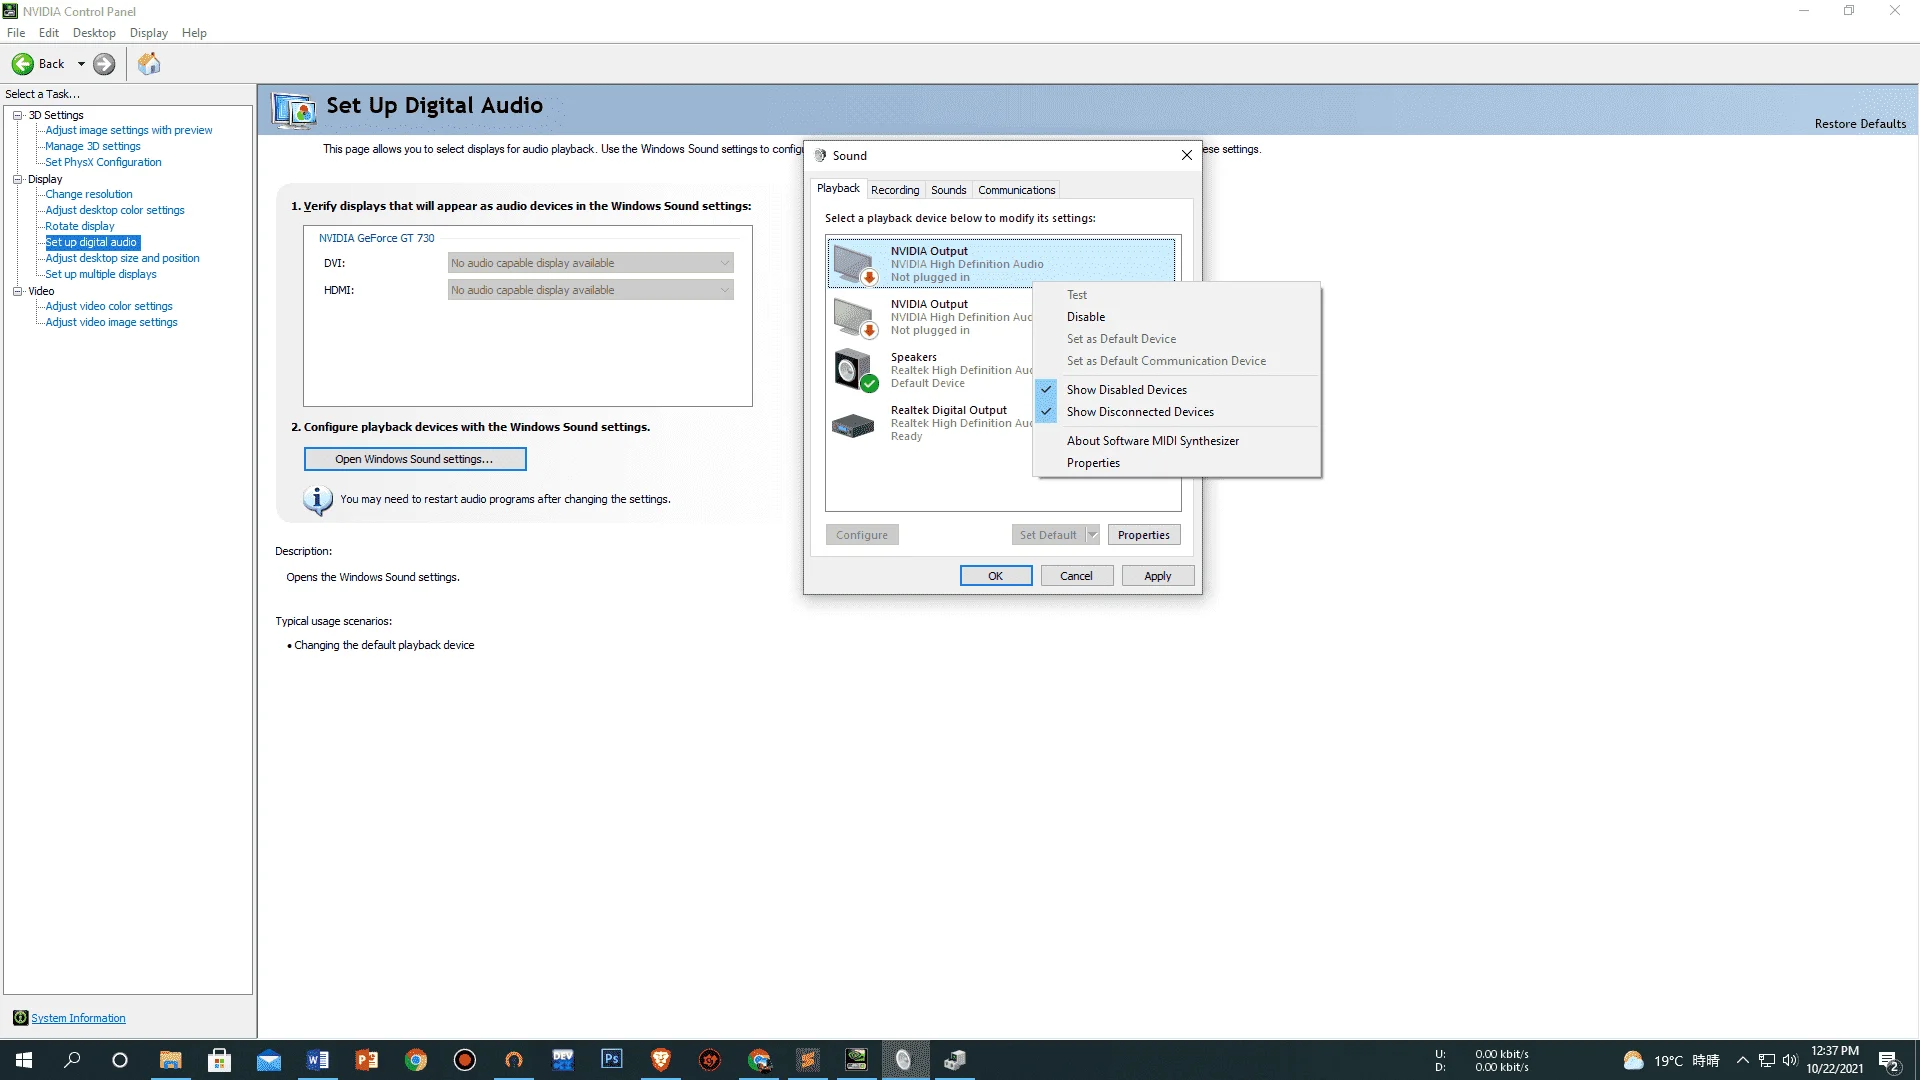The height and width of the screenshot is (1080, 1920).
Task: Click the blue info icon near restart note
Action: (x=317, y=499)
